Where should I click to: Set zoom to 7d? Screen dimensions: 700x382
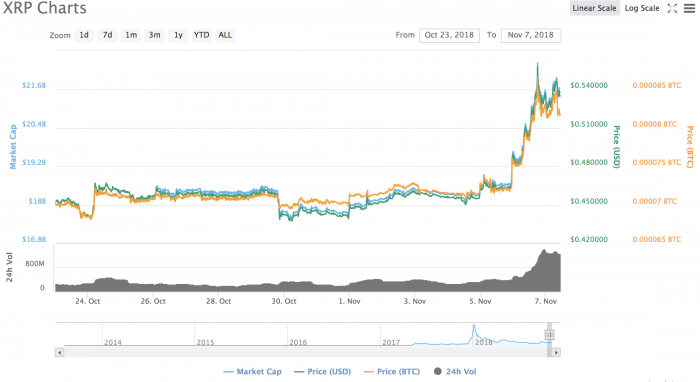pyautogui.click(x=108, y=35)
